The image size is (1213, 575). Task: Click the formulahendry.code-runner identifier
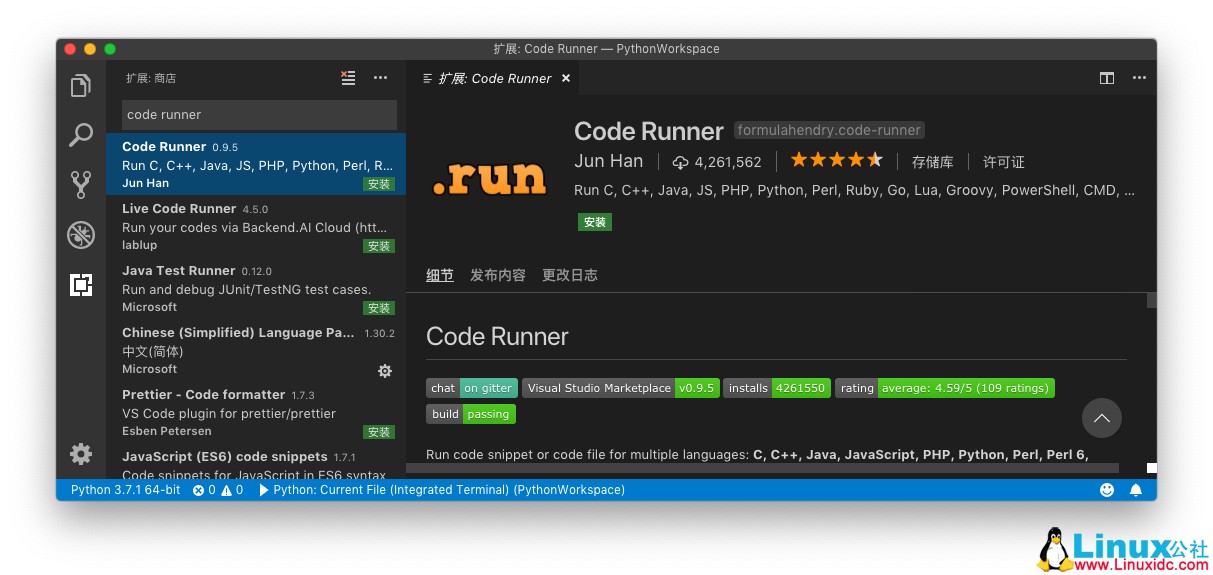click(x=829, y=130)
